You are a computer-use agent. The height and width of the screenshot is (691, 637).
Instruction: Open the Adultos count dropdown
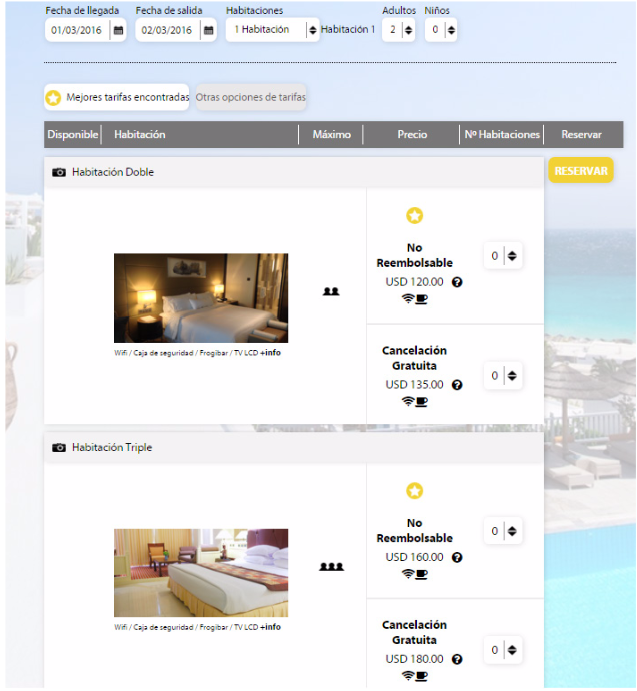tap(397, 30)
